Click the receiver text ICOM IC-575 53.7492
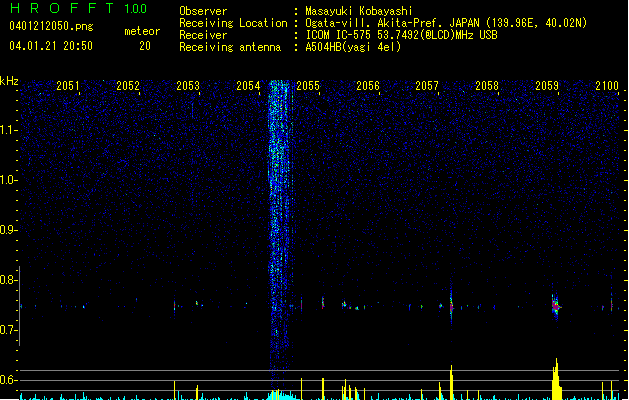629x400 pixels. point(401,35)
